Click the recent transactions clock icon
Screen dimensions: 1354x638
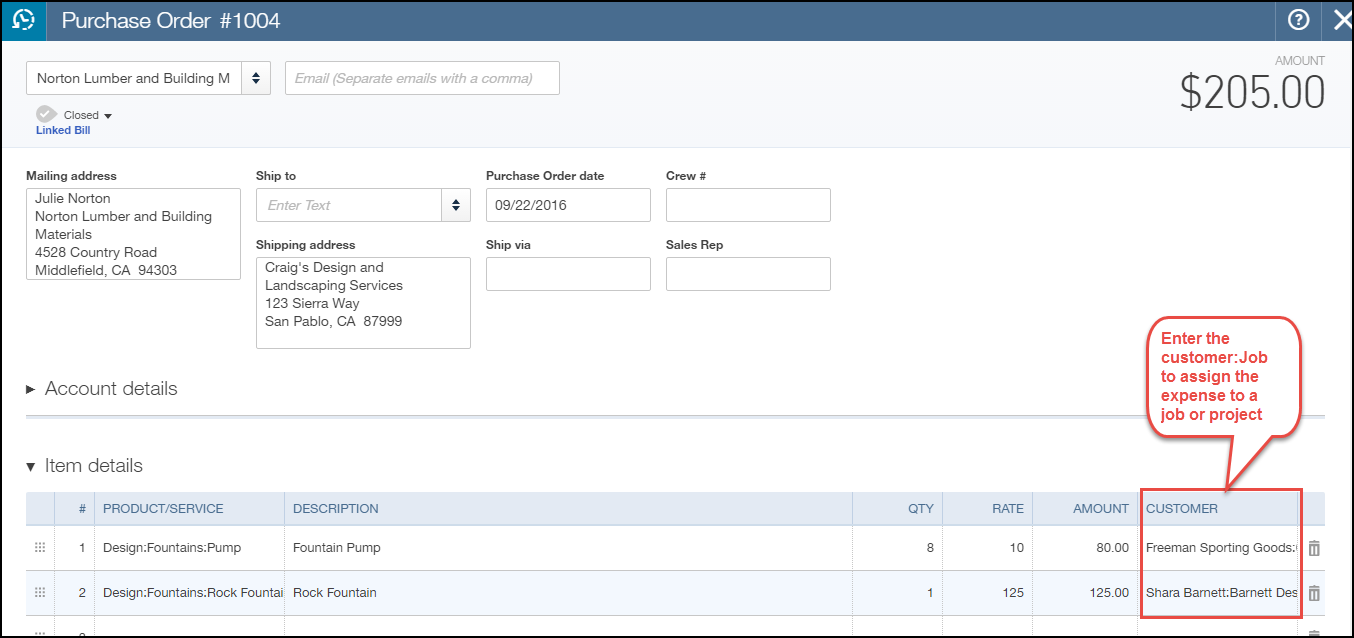click(x=23, y=20)
